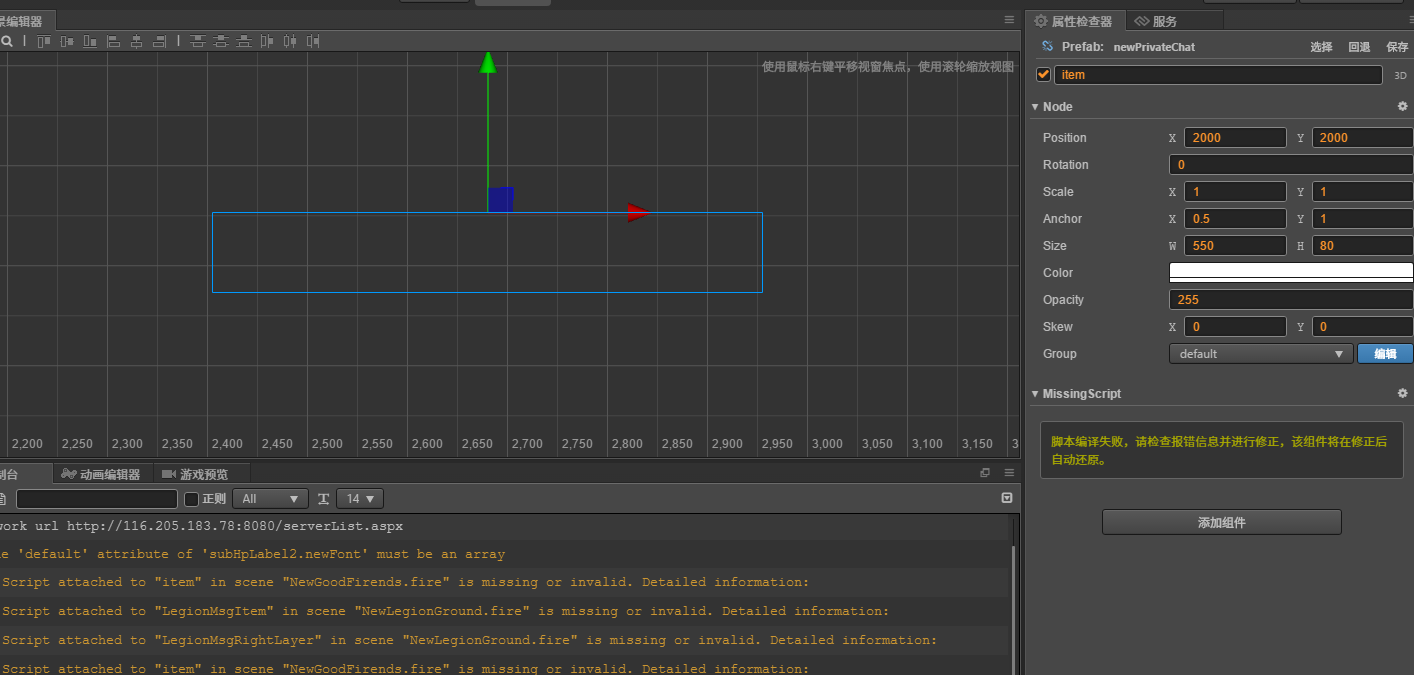Open the All log filter dropdown
This screenshot has width=1414, height=675.
[270, 499]
